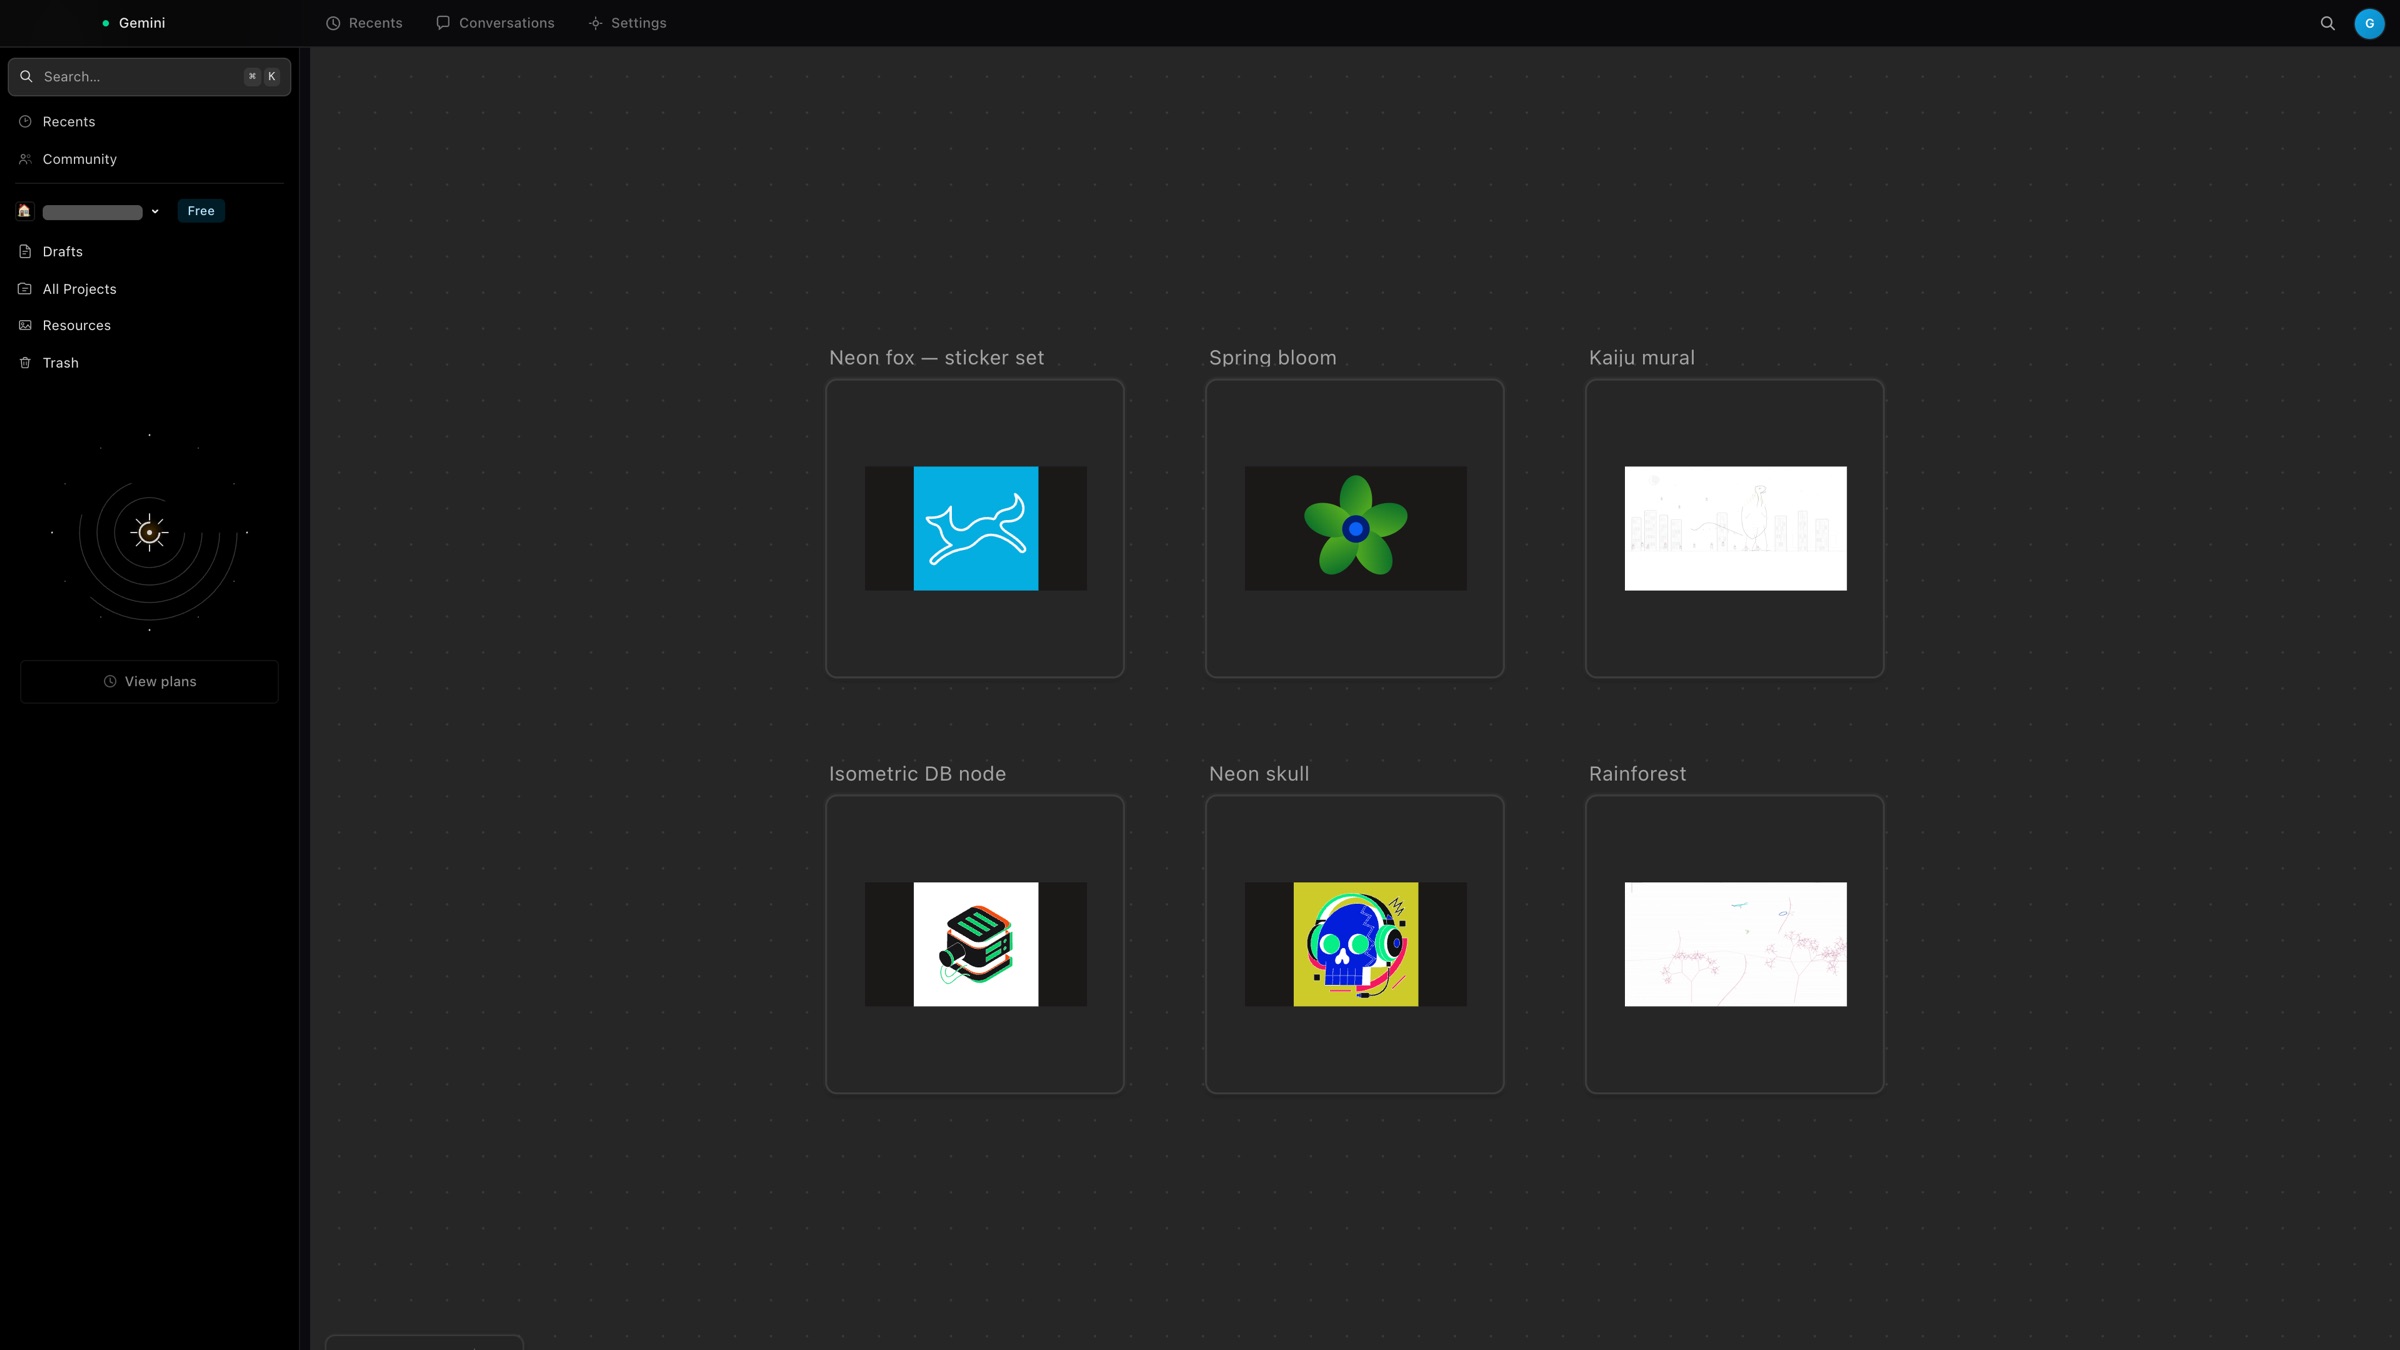Click the 'Neon skull' title
The image size is (2400, 1350).
pyautogui.click(x=1259, y=774)
